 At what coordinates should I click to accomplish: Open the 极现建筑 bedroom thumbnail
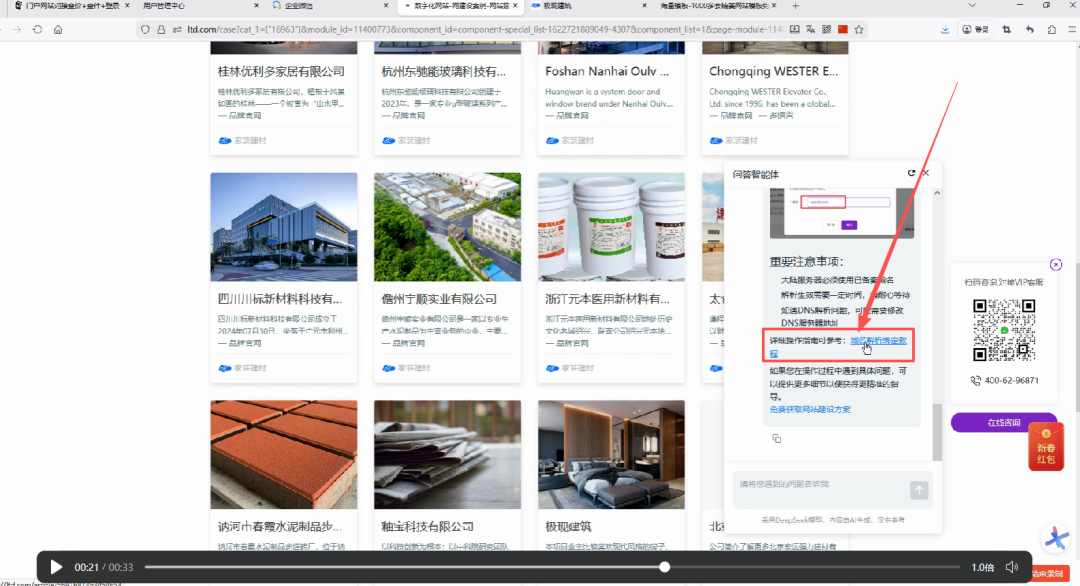612,454
